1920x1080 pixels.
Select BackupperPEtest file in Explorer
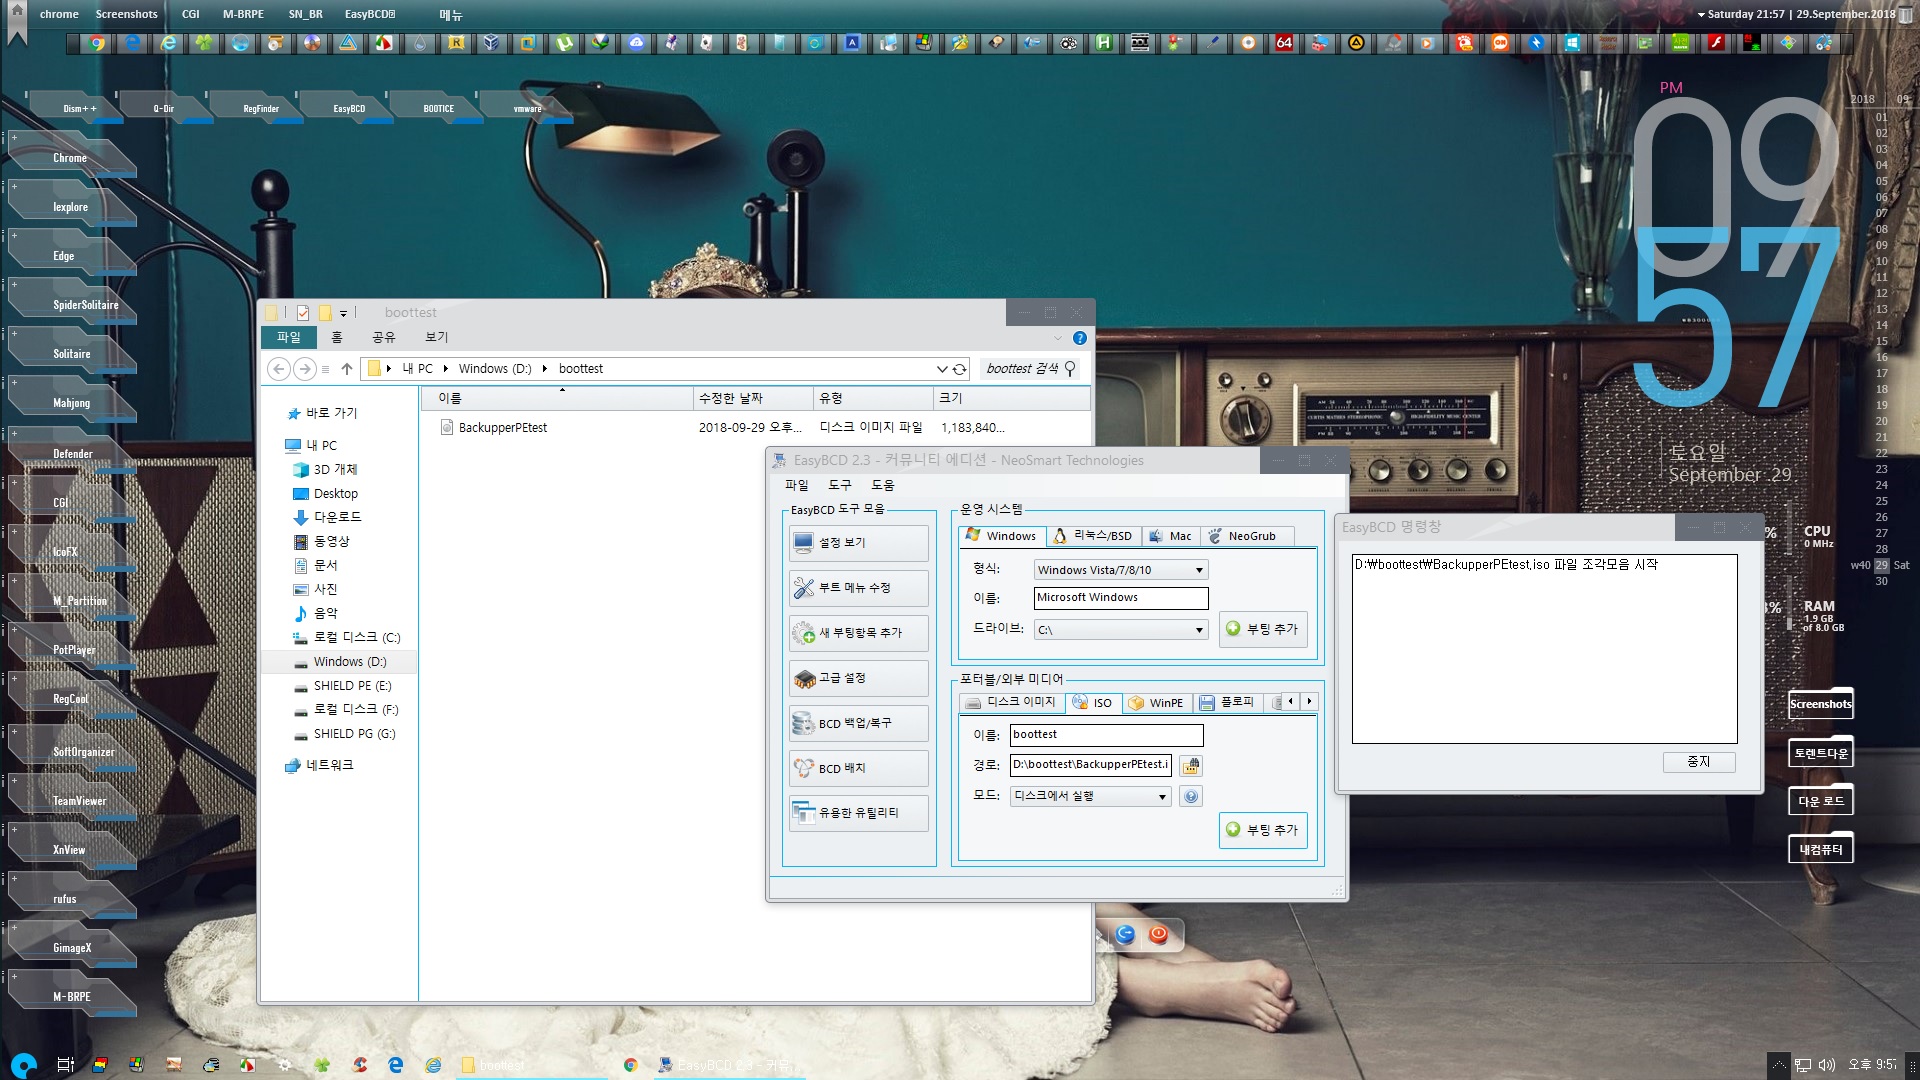[x=502, y=428]
